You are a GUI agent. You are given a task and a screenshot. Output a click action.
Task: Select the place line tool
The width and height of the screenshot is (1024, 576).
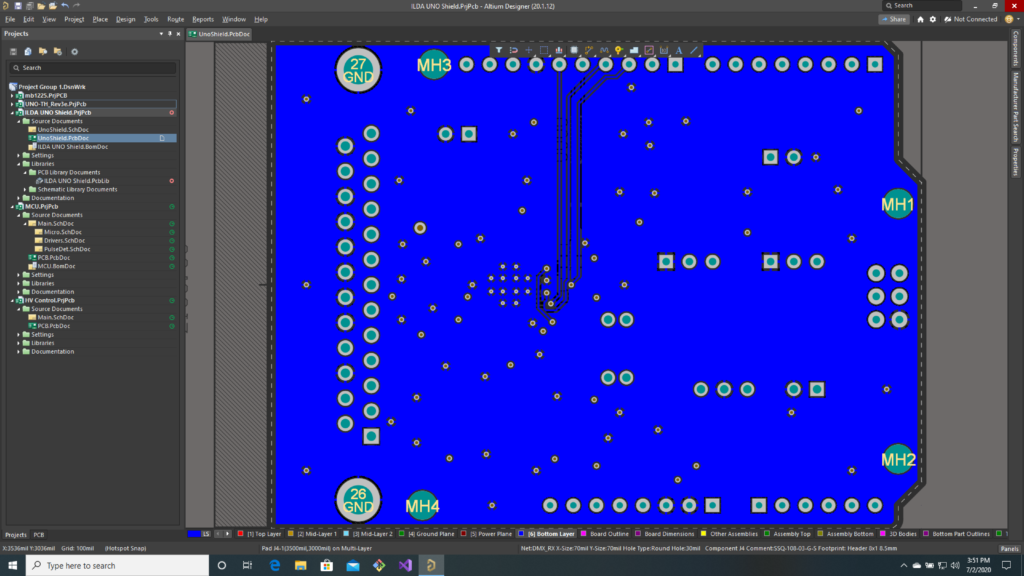[x=694, y=50]
